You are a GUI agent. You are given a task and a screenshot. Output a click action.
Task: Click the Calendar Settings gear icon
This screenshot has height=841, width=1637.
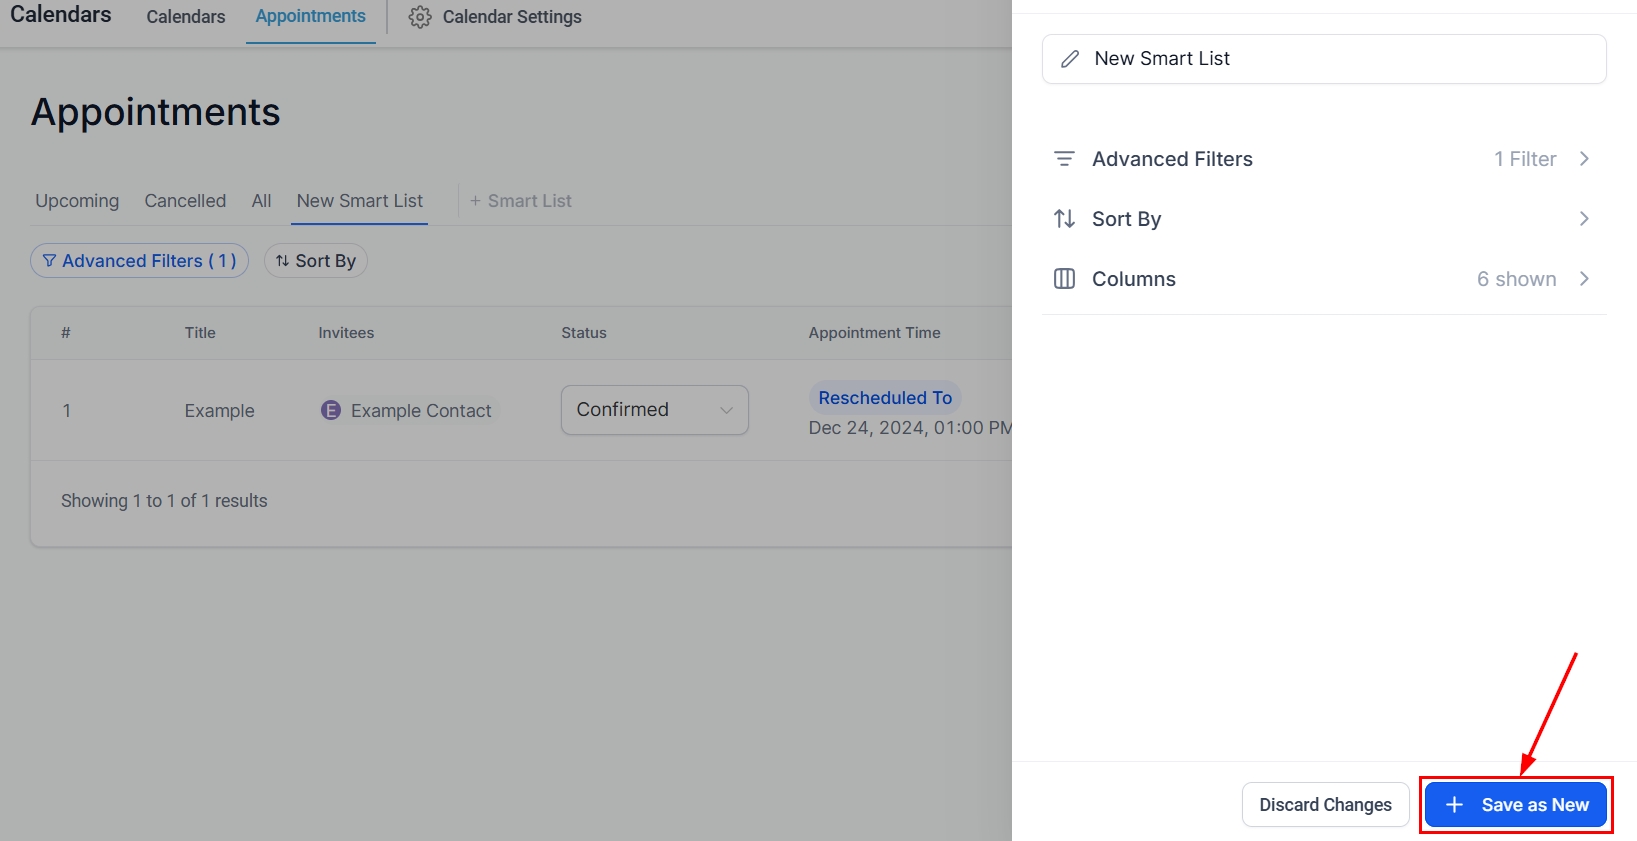point(420,17)
